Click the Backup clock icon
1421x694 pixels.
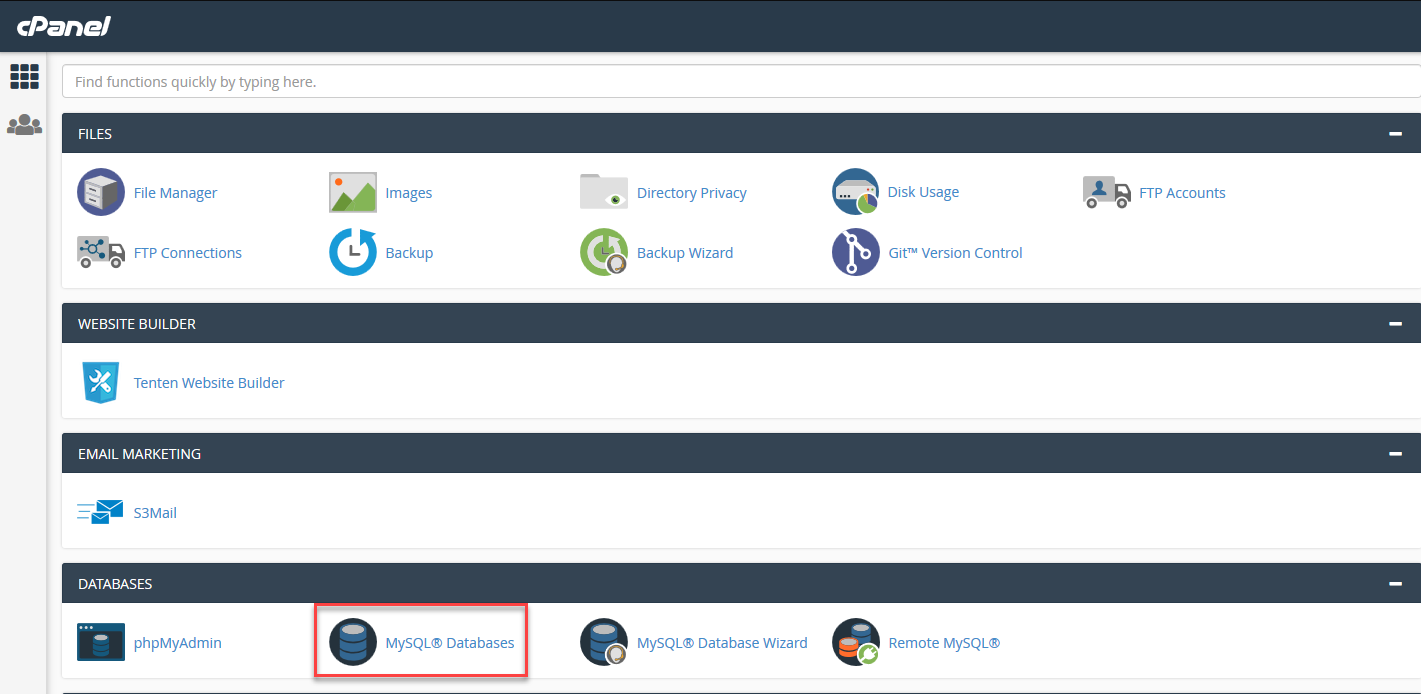353,252
